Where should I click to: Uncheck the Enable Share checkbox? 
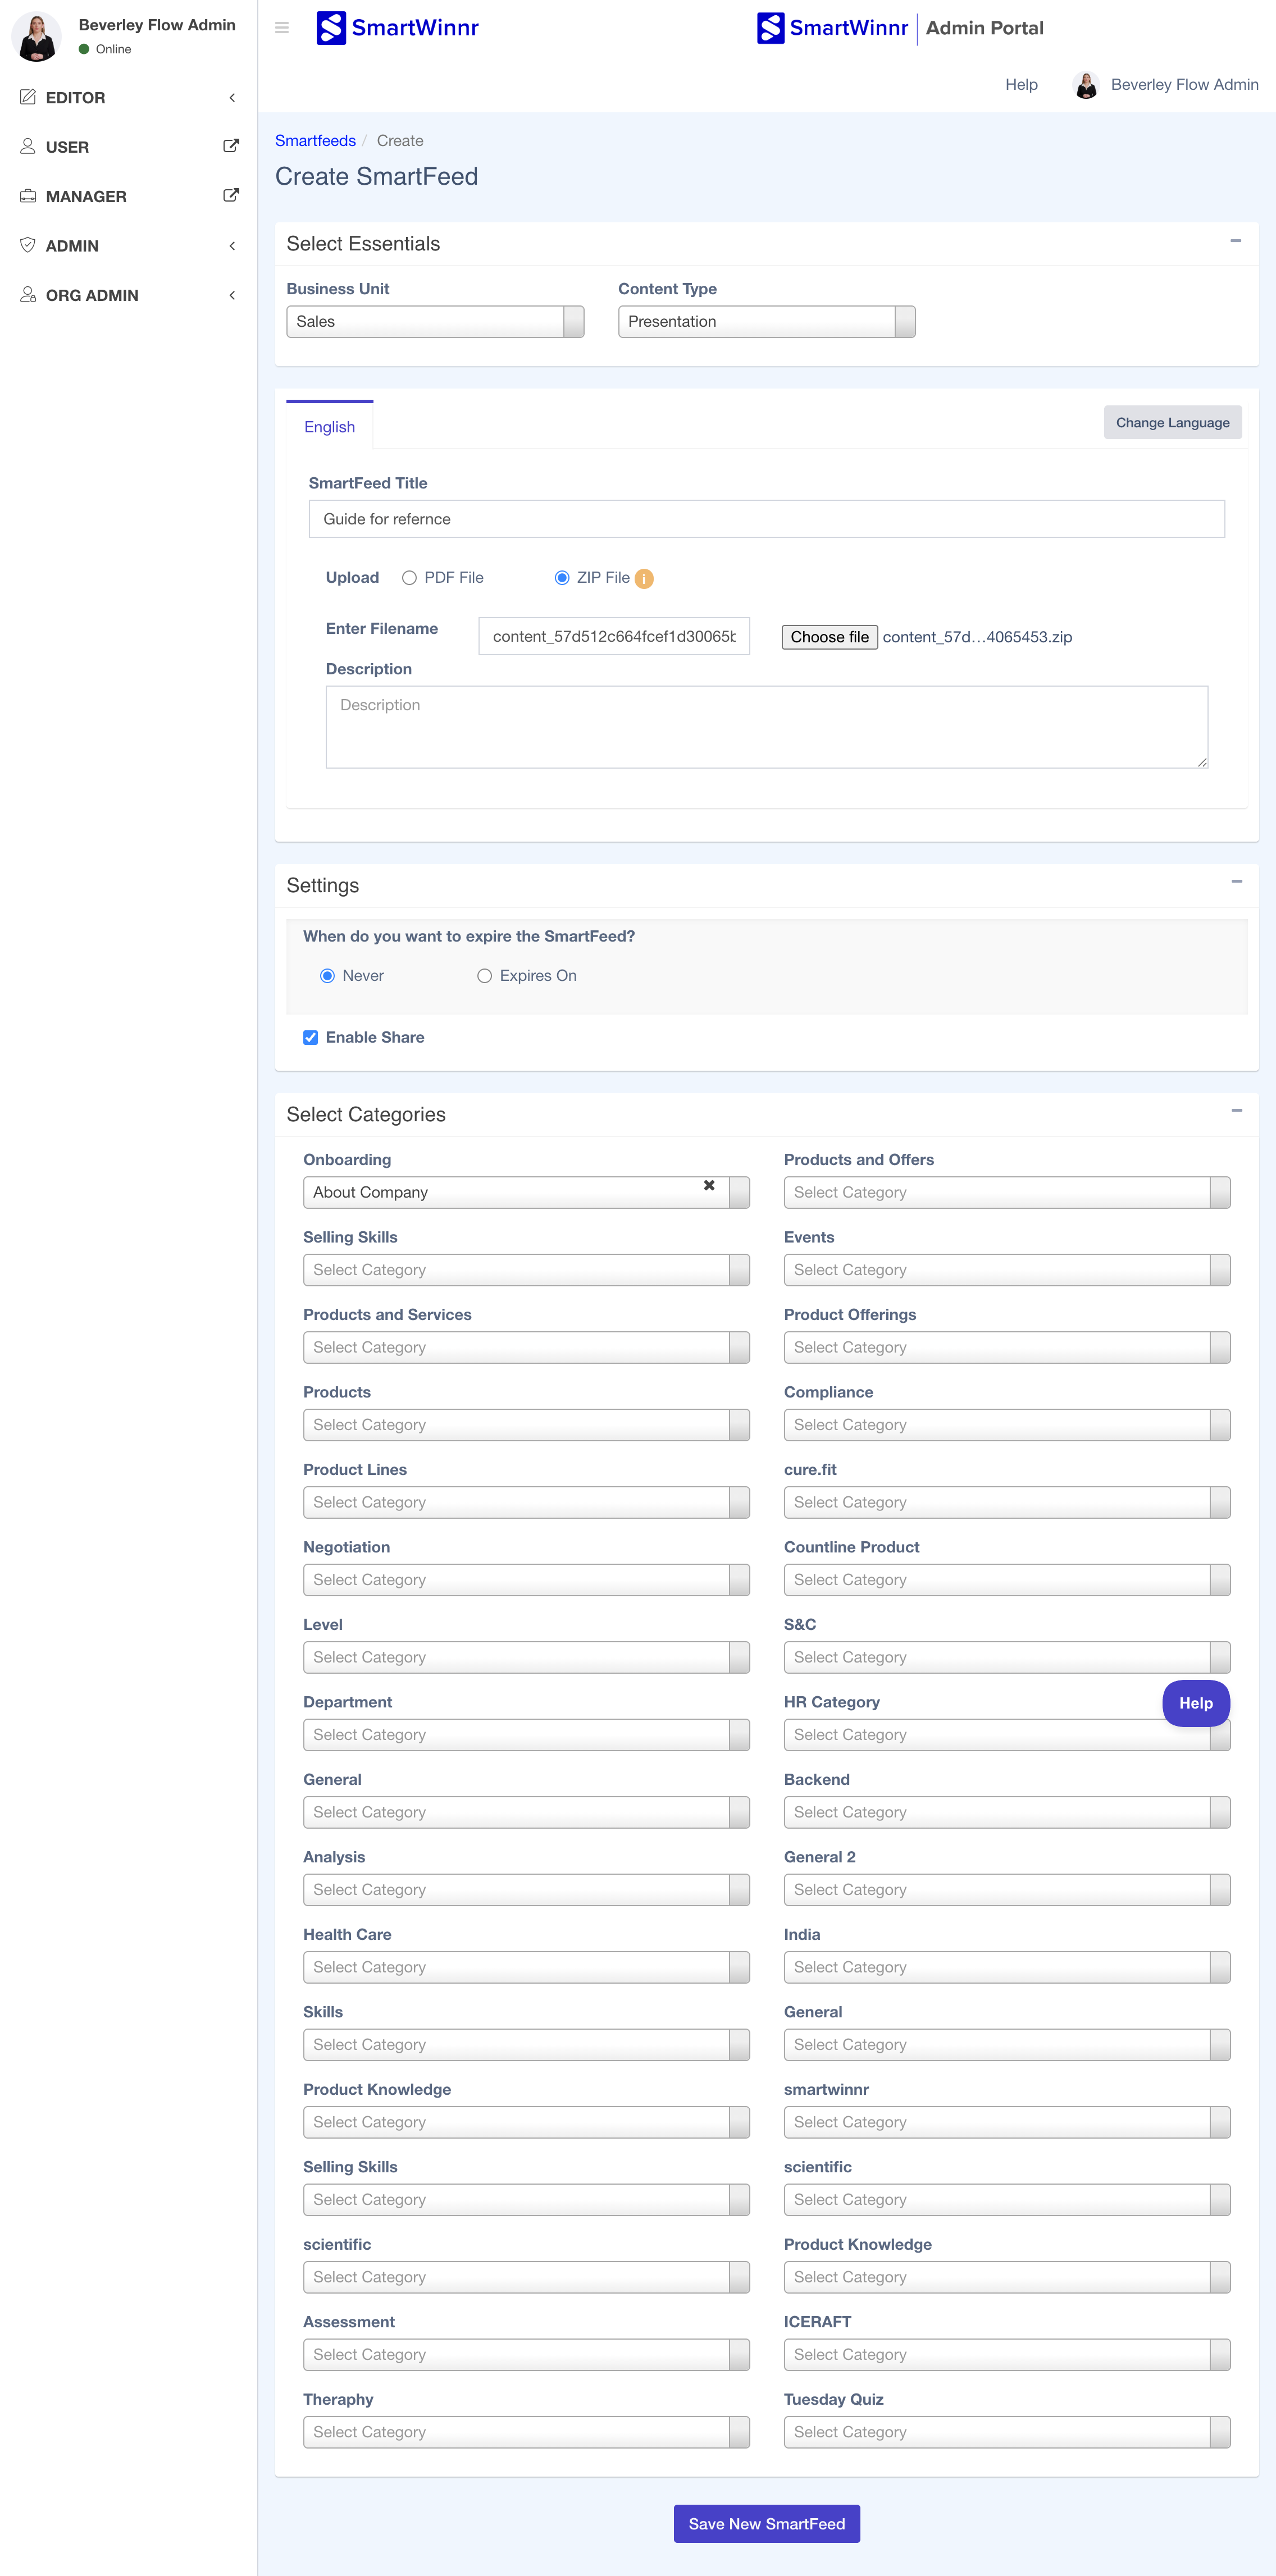pos(311,1038)
